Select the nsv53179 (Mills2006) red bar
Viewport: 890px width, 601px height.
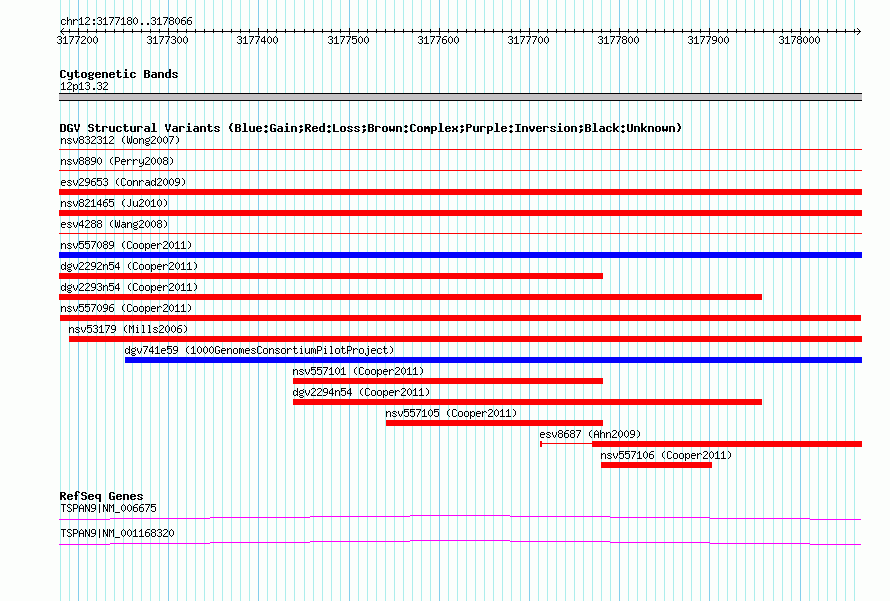[x=465, y=339]
